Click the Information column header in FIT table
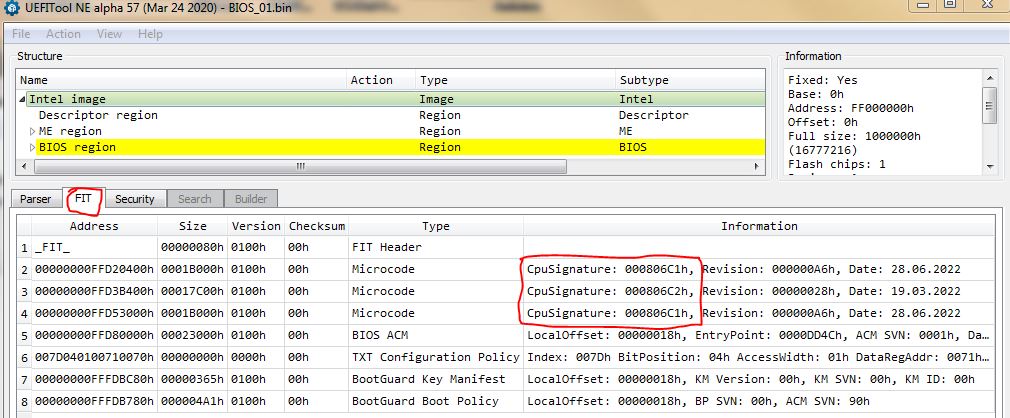Viewport: 1010px width, 418px height. [x=759, y=226]
